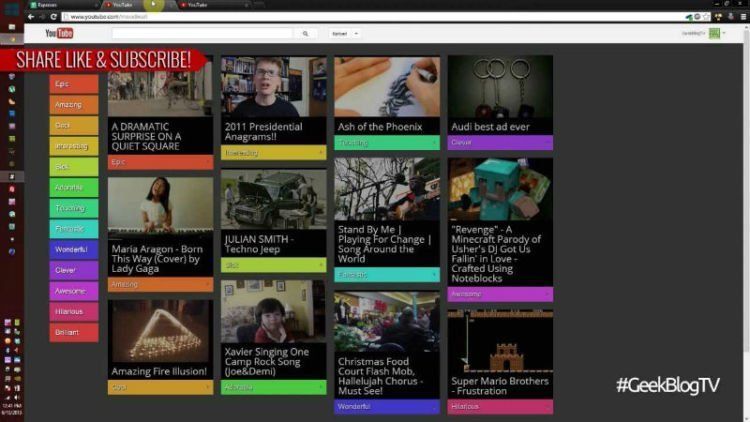
Task: Expand the account menu arrow beside the avatar
Action: tap(724, 33)
